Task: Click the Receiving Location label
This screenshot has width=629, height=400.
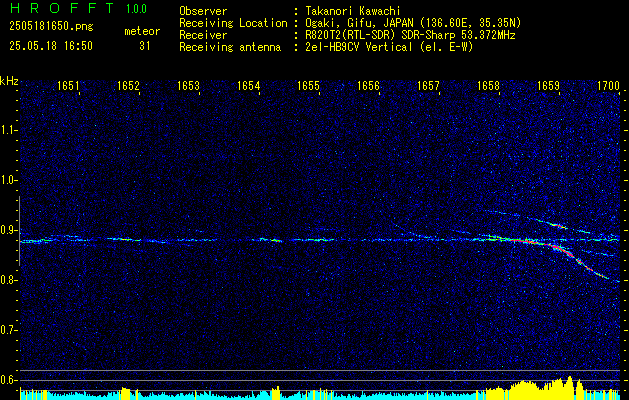Action: click(233, 23)
